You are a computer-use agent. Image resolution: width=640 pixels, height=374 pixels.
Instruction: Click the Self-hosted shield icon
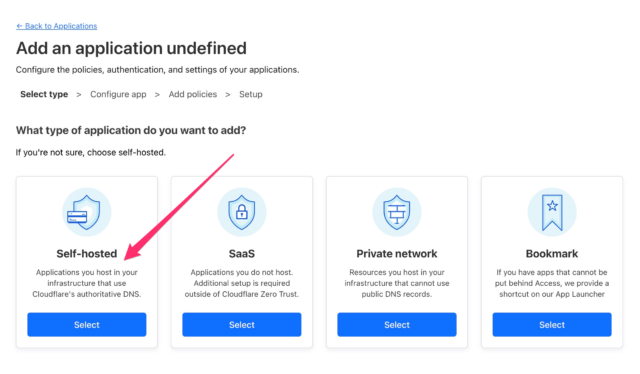[87, 212]
